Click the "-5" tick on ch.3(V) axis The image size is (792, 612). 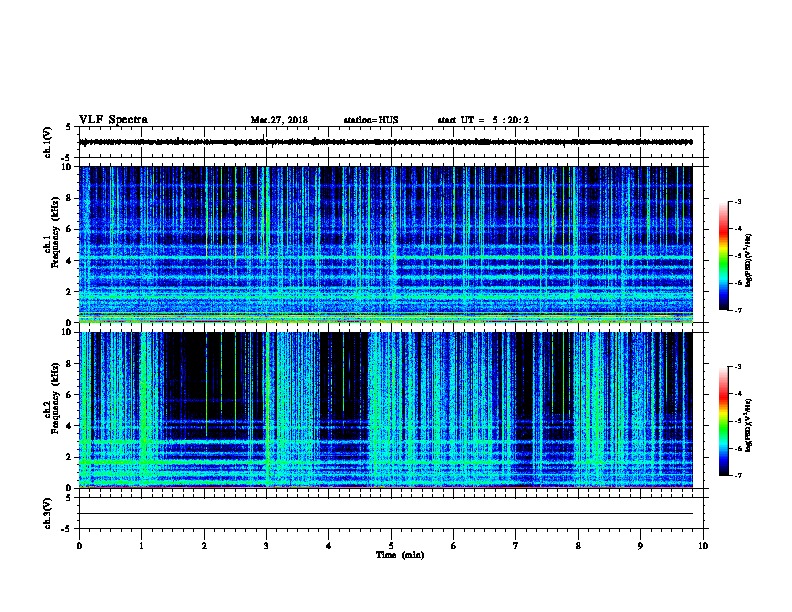[67, 529]
